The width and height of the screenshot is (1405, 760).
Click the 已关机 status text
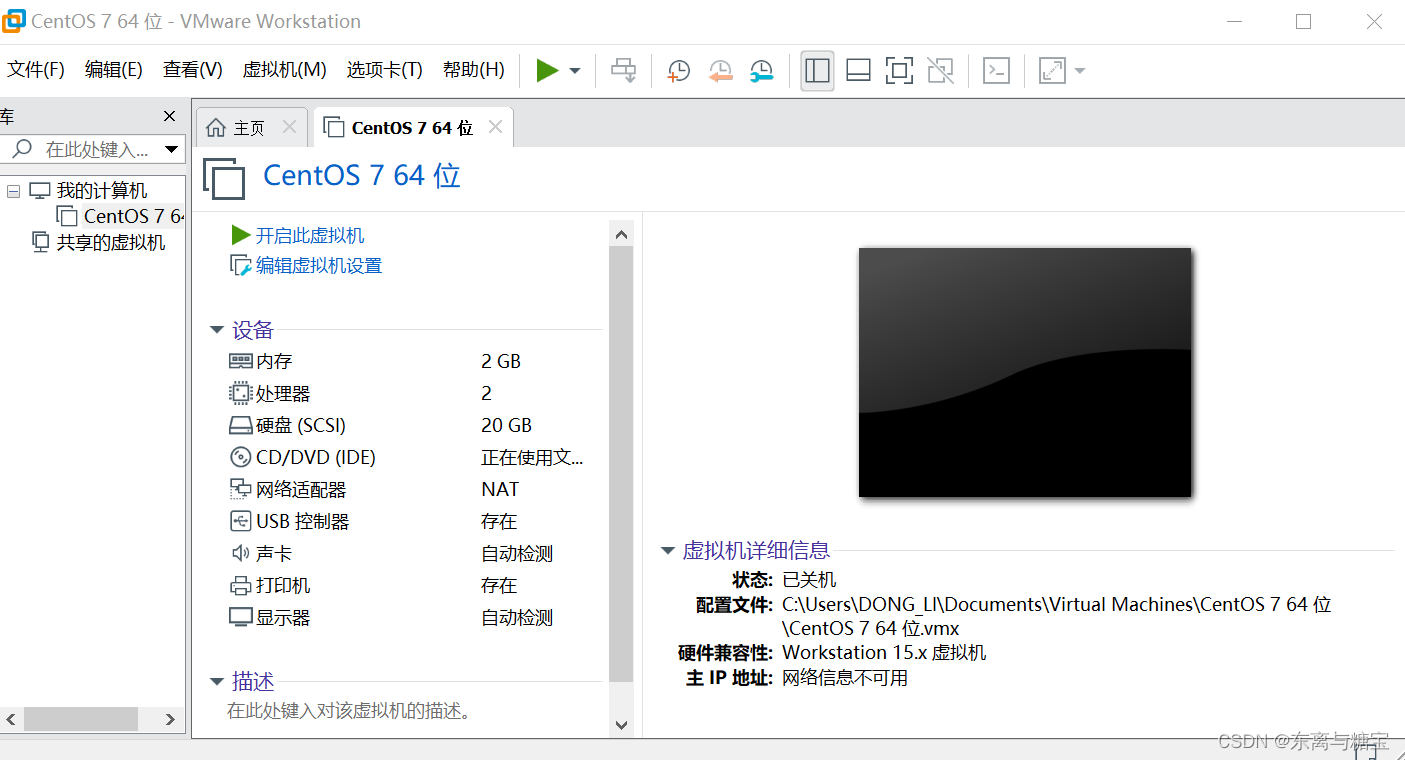[809, 580]
